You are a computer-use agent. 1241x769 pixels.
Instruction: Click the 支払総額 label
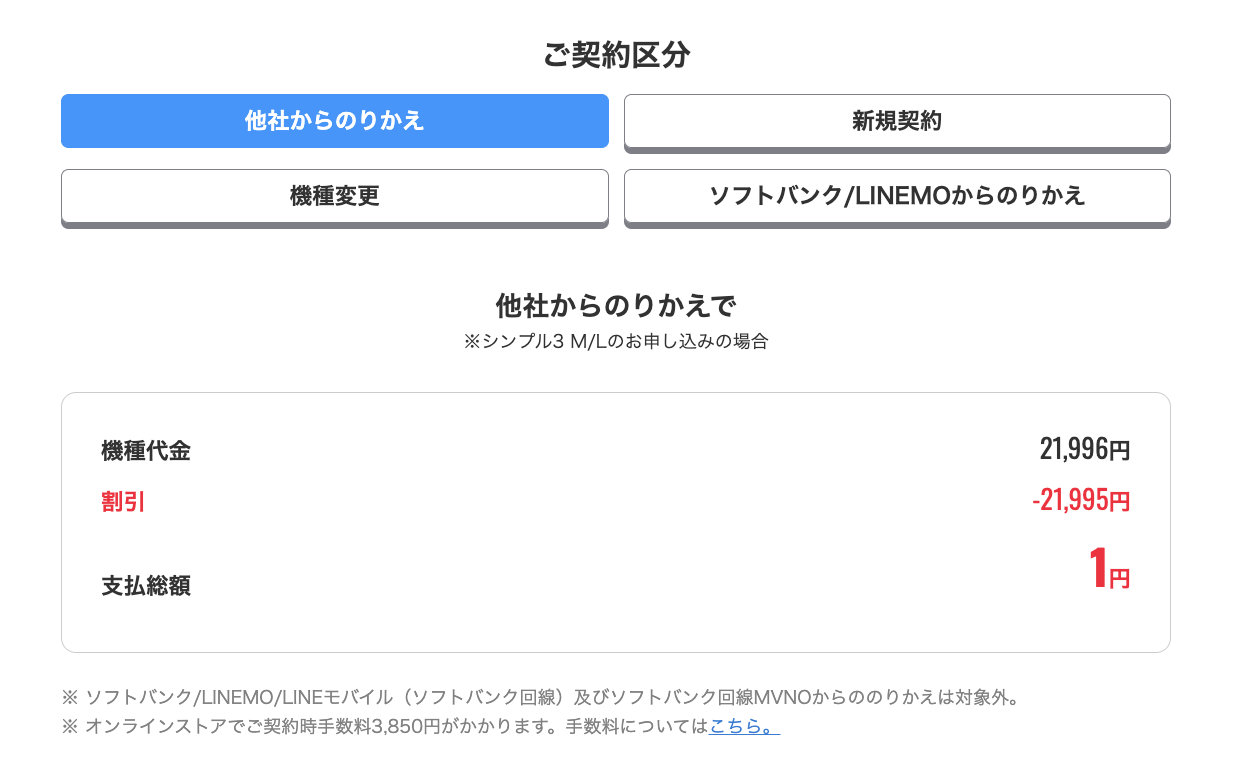[146, 586]
